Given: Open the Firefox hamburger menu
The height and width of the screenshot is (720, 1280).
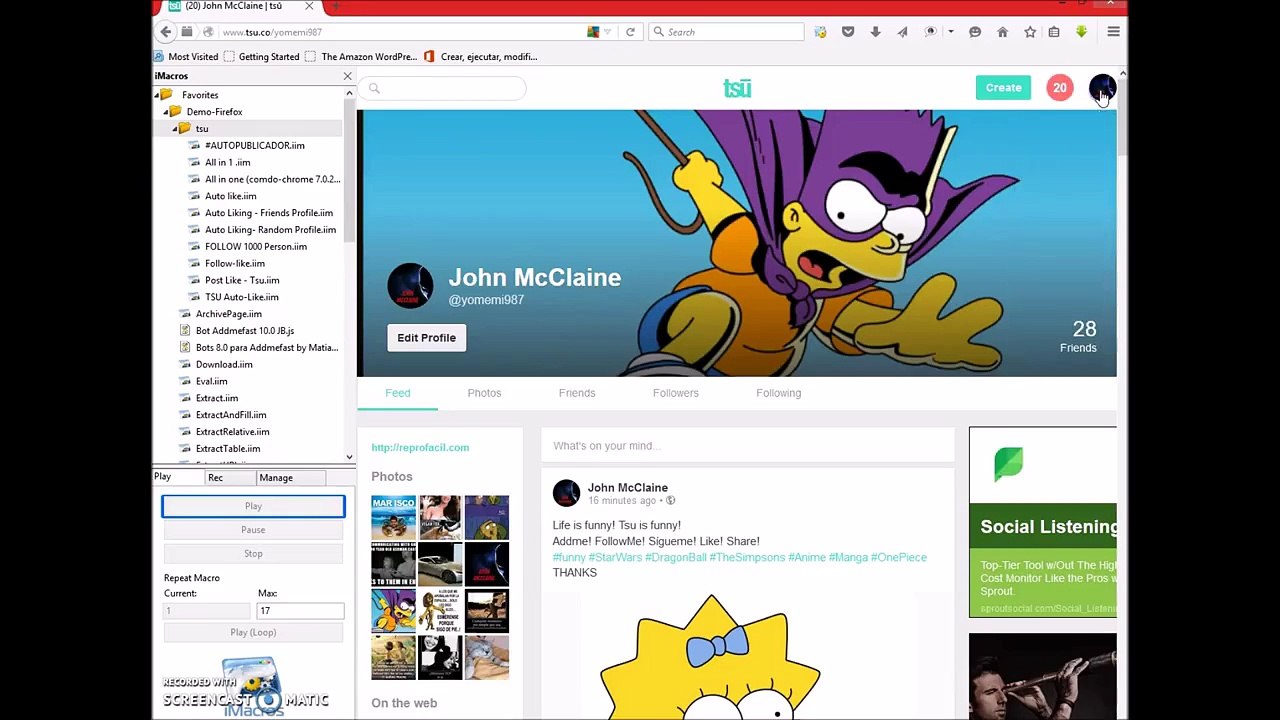Looking at the screenshot, I should pyautogui.click(x=1113, y=32).
